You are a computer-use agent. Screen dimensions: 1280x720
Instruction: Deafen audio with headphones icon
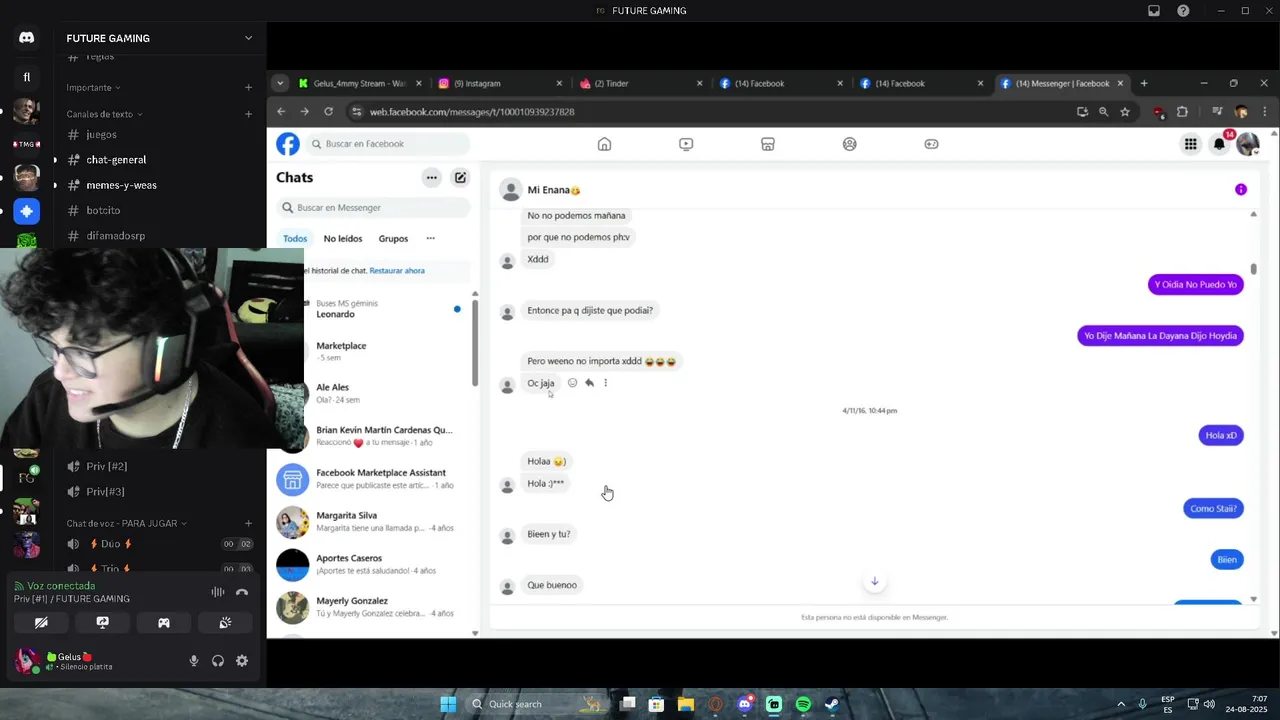(218, 661)
